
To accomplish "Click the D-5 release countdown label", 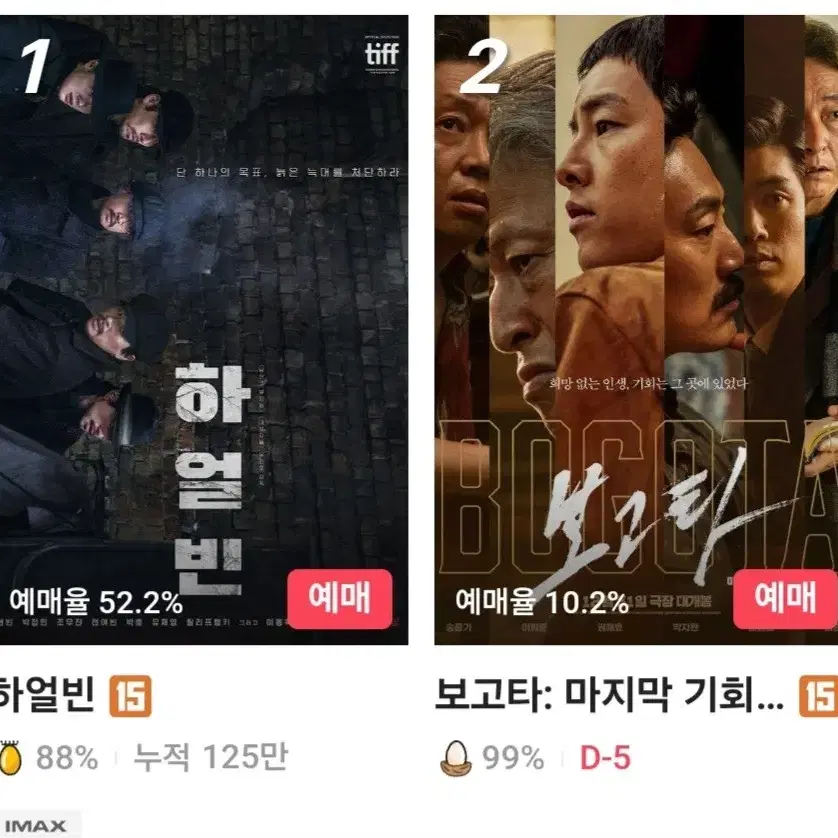I will [x=606, y=758].
